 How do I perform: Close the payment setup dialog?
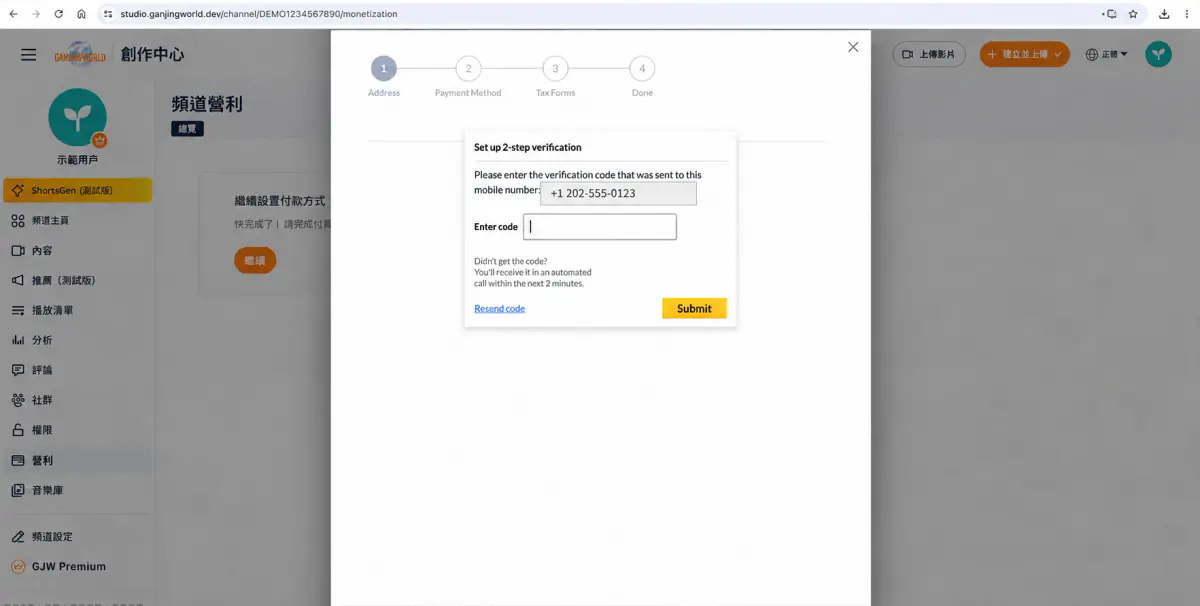[x=853, y=47]
